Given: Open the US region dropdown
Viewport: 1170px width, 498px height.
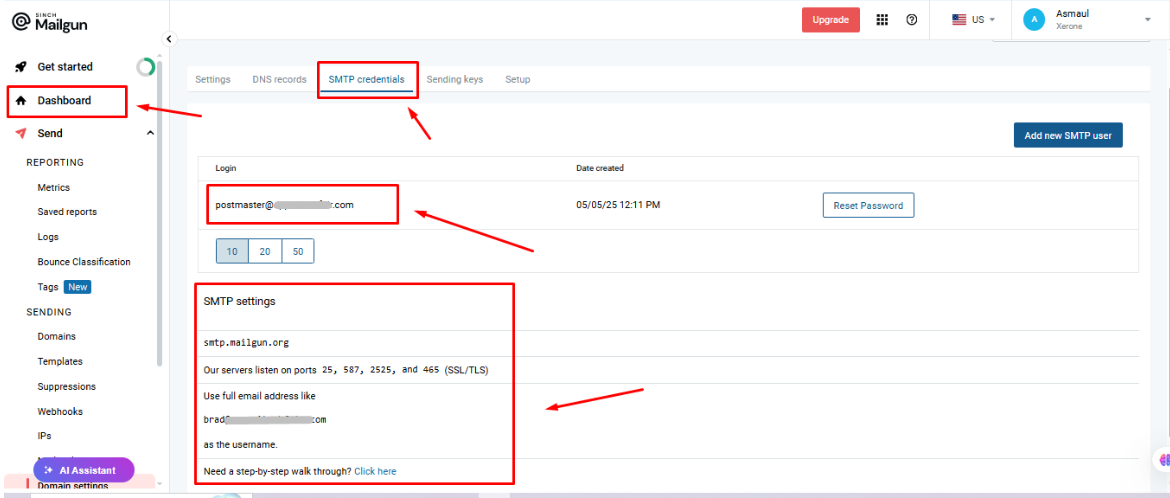Looking at the screenshot, I should [974, 20].
